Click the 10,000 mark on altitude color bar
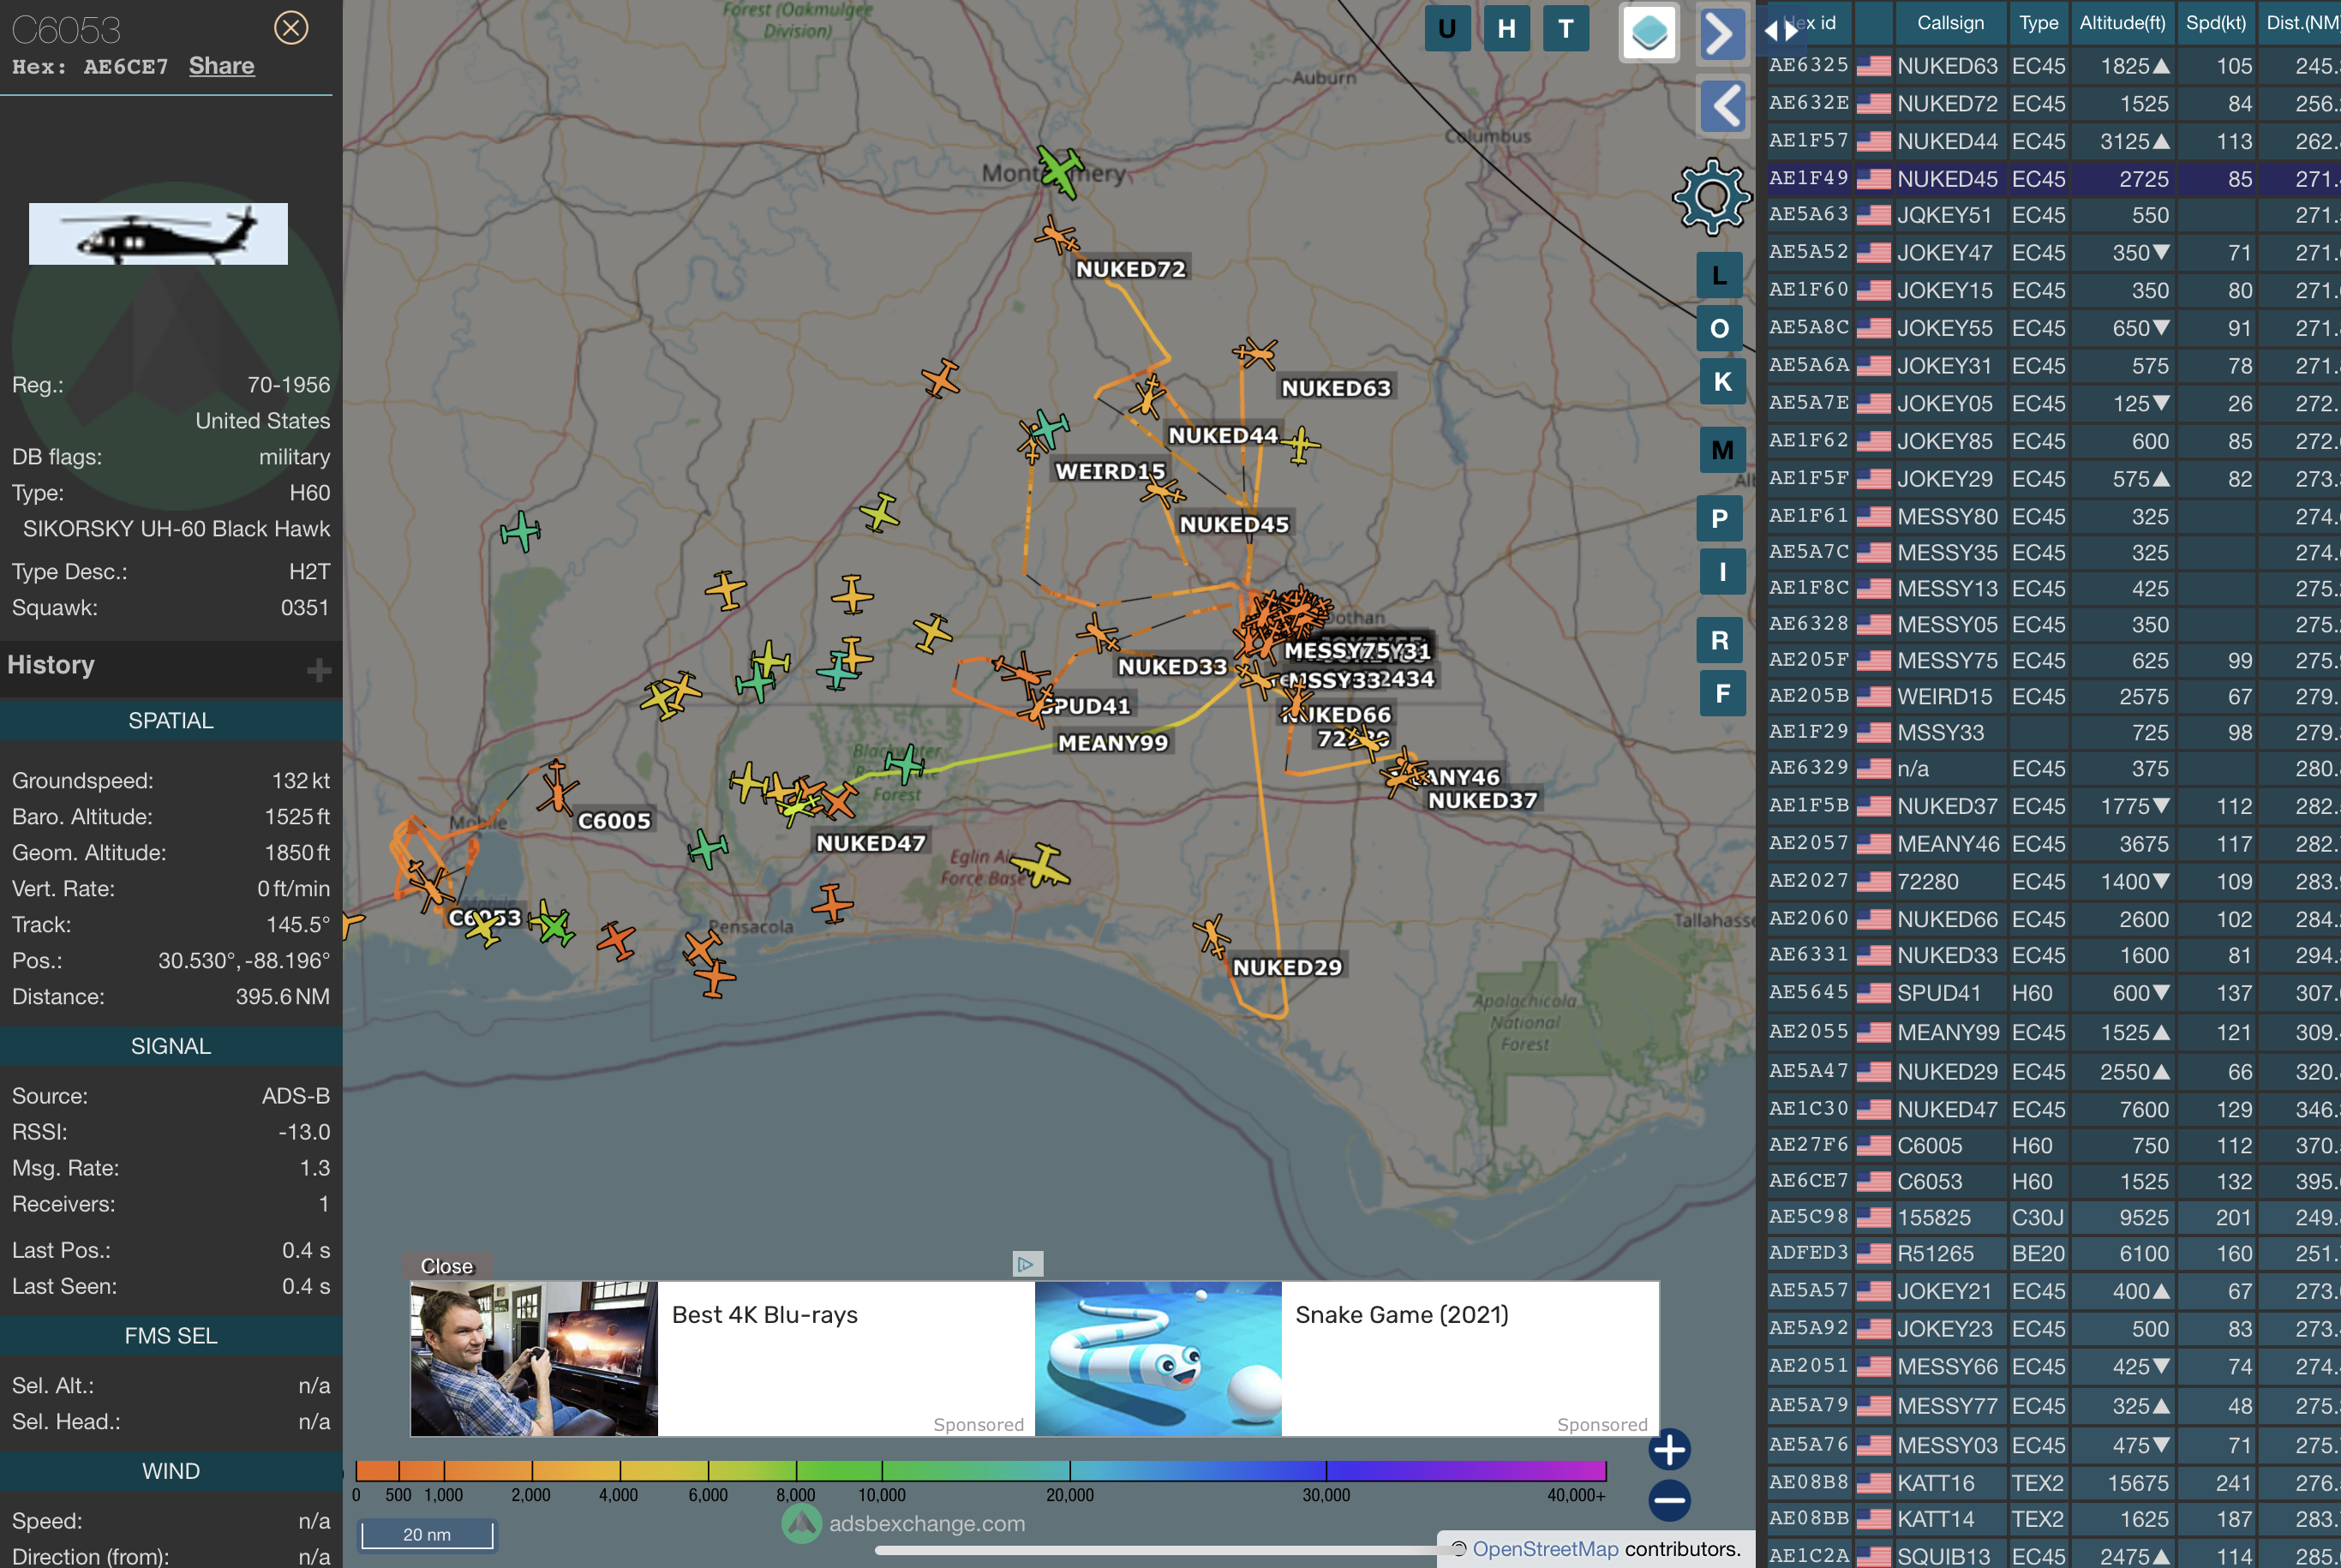This screenshot has width=2341, height=1568. pos(882,1495)
